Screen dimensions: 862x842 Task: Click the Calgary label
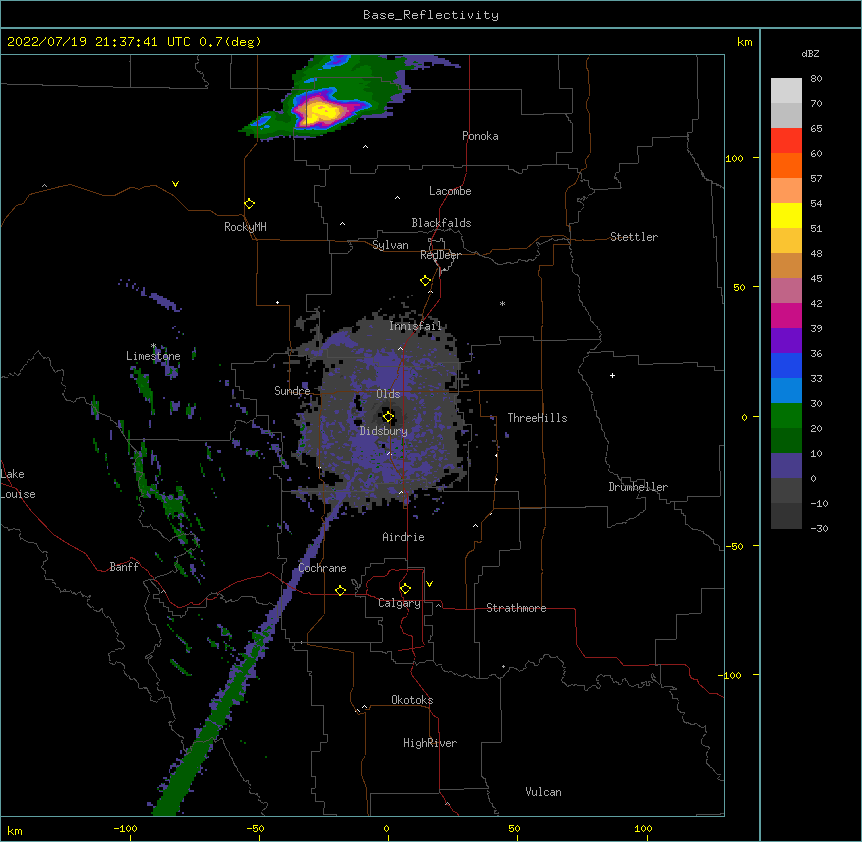pos(399,603)
